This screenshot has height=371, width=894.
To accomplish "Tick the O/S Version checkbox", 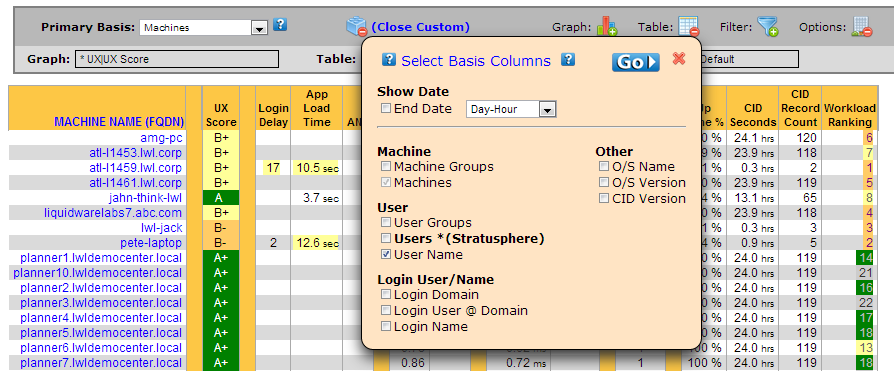I will (604, 182).
